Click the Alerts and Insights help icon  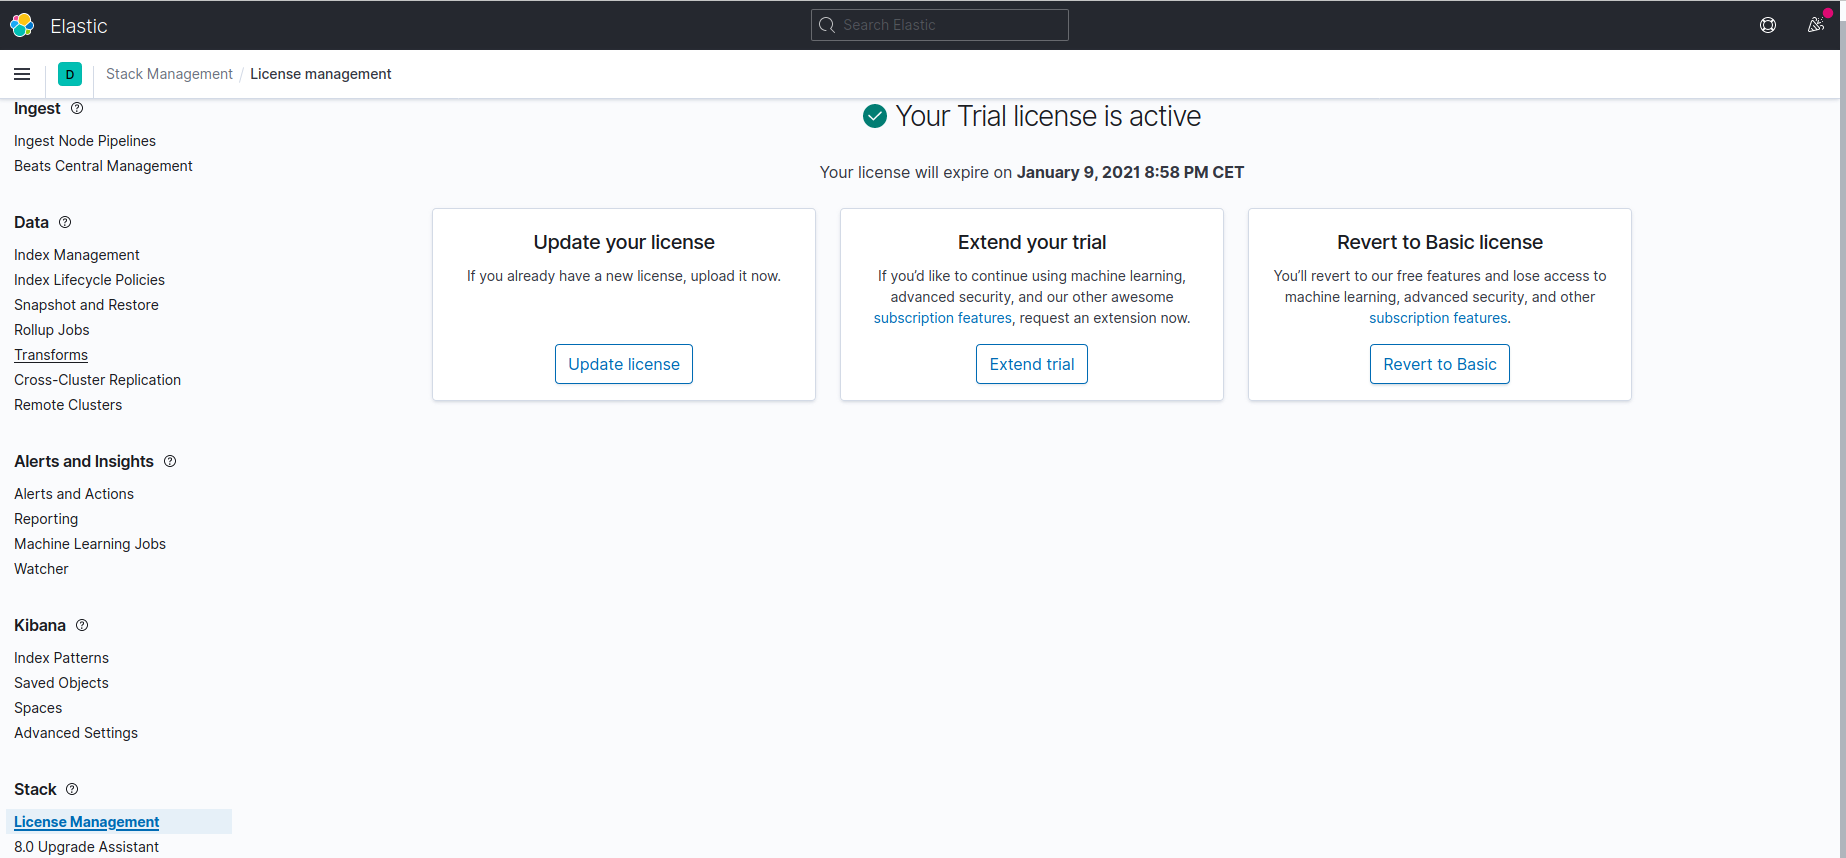pyautogui.click(x=170, y=461)
